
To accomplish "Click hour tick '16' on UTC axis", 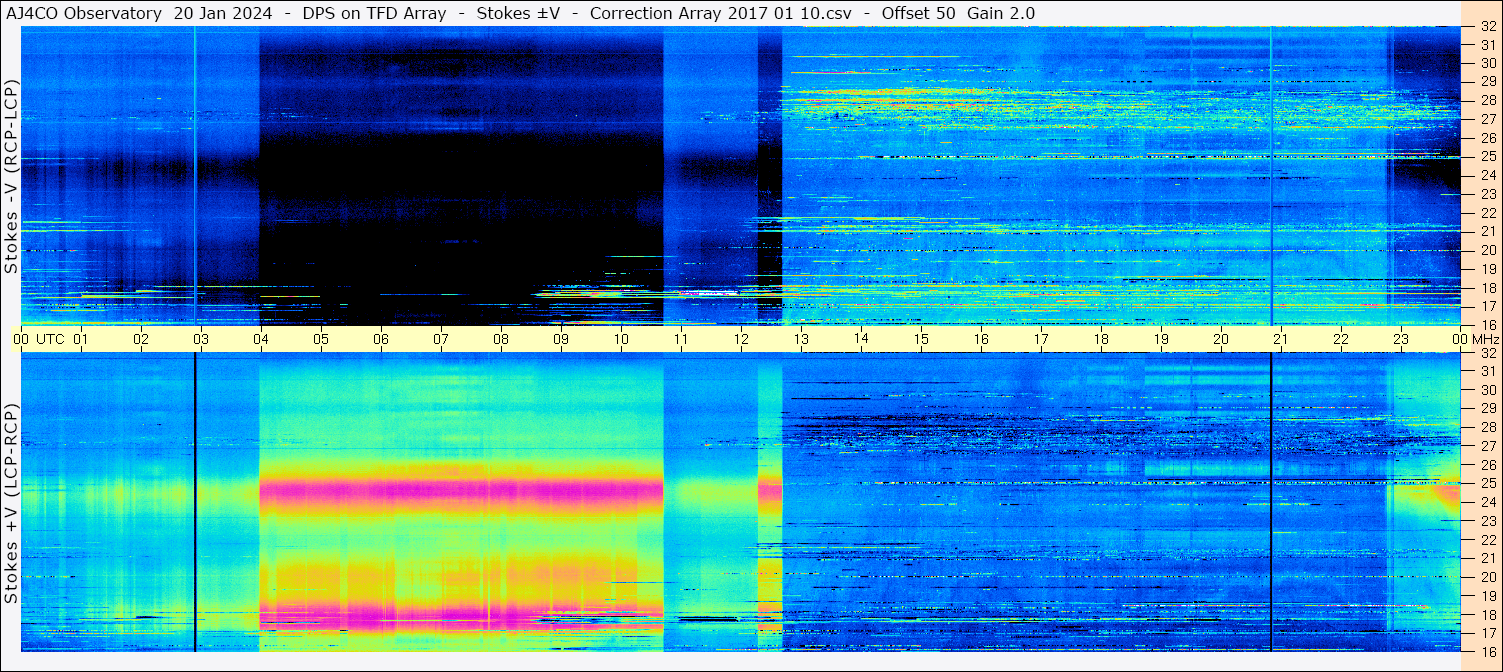I will [980, 339].
